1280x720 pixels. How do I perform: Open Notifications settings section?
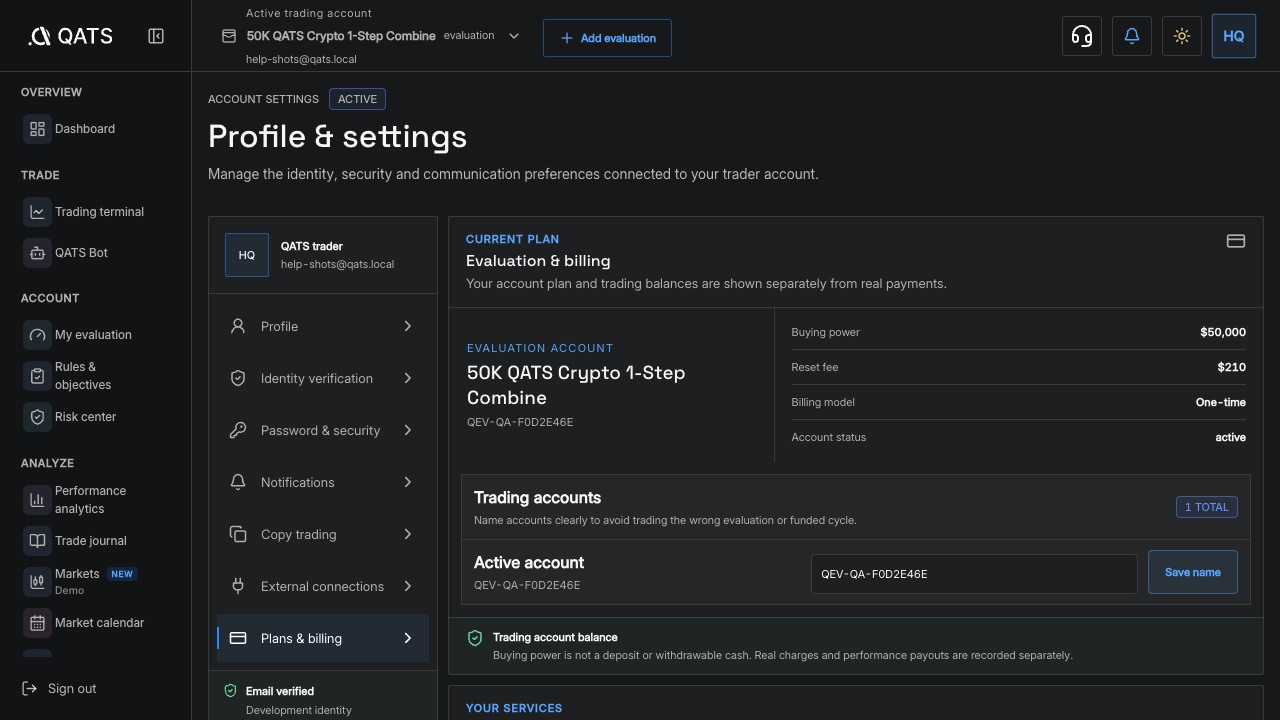pos(323,482)
